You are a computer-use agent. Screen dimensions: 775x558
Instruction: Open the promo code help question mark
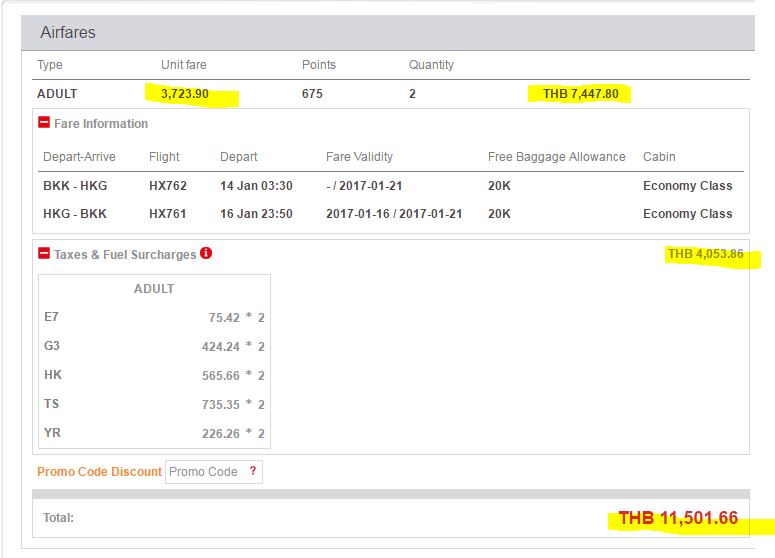click(253, 471)
